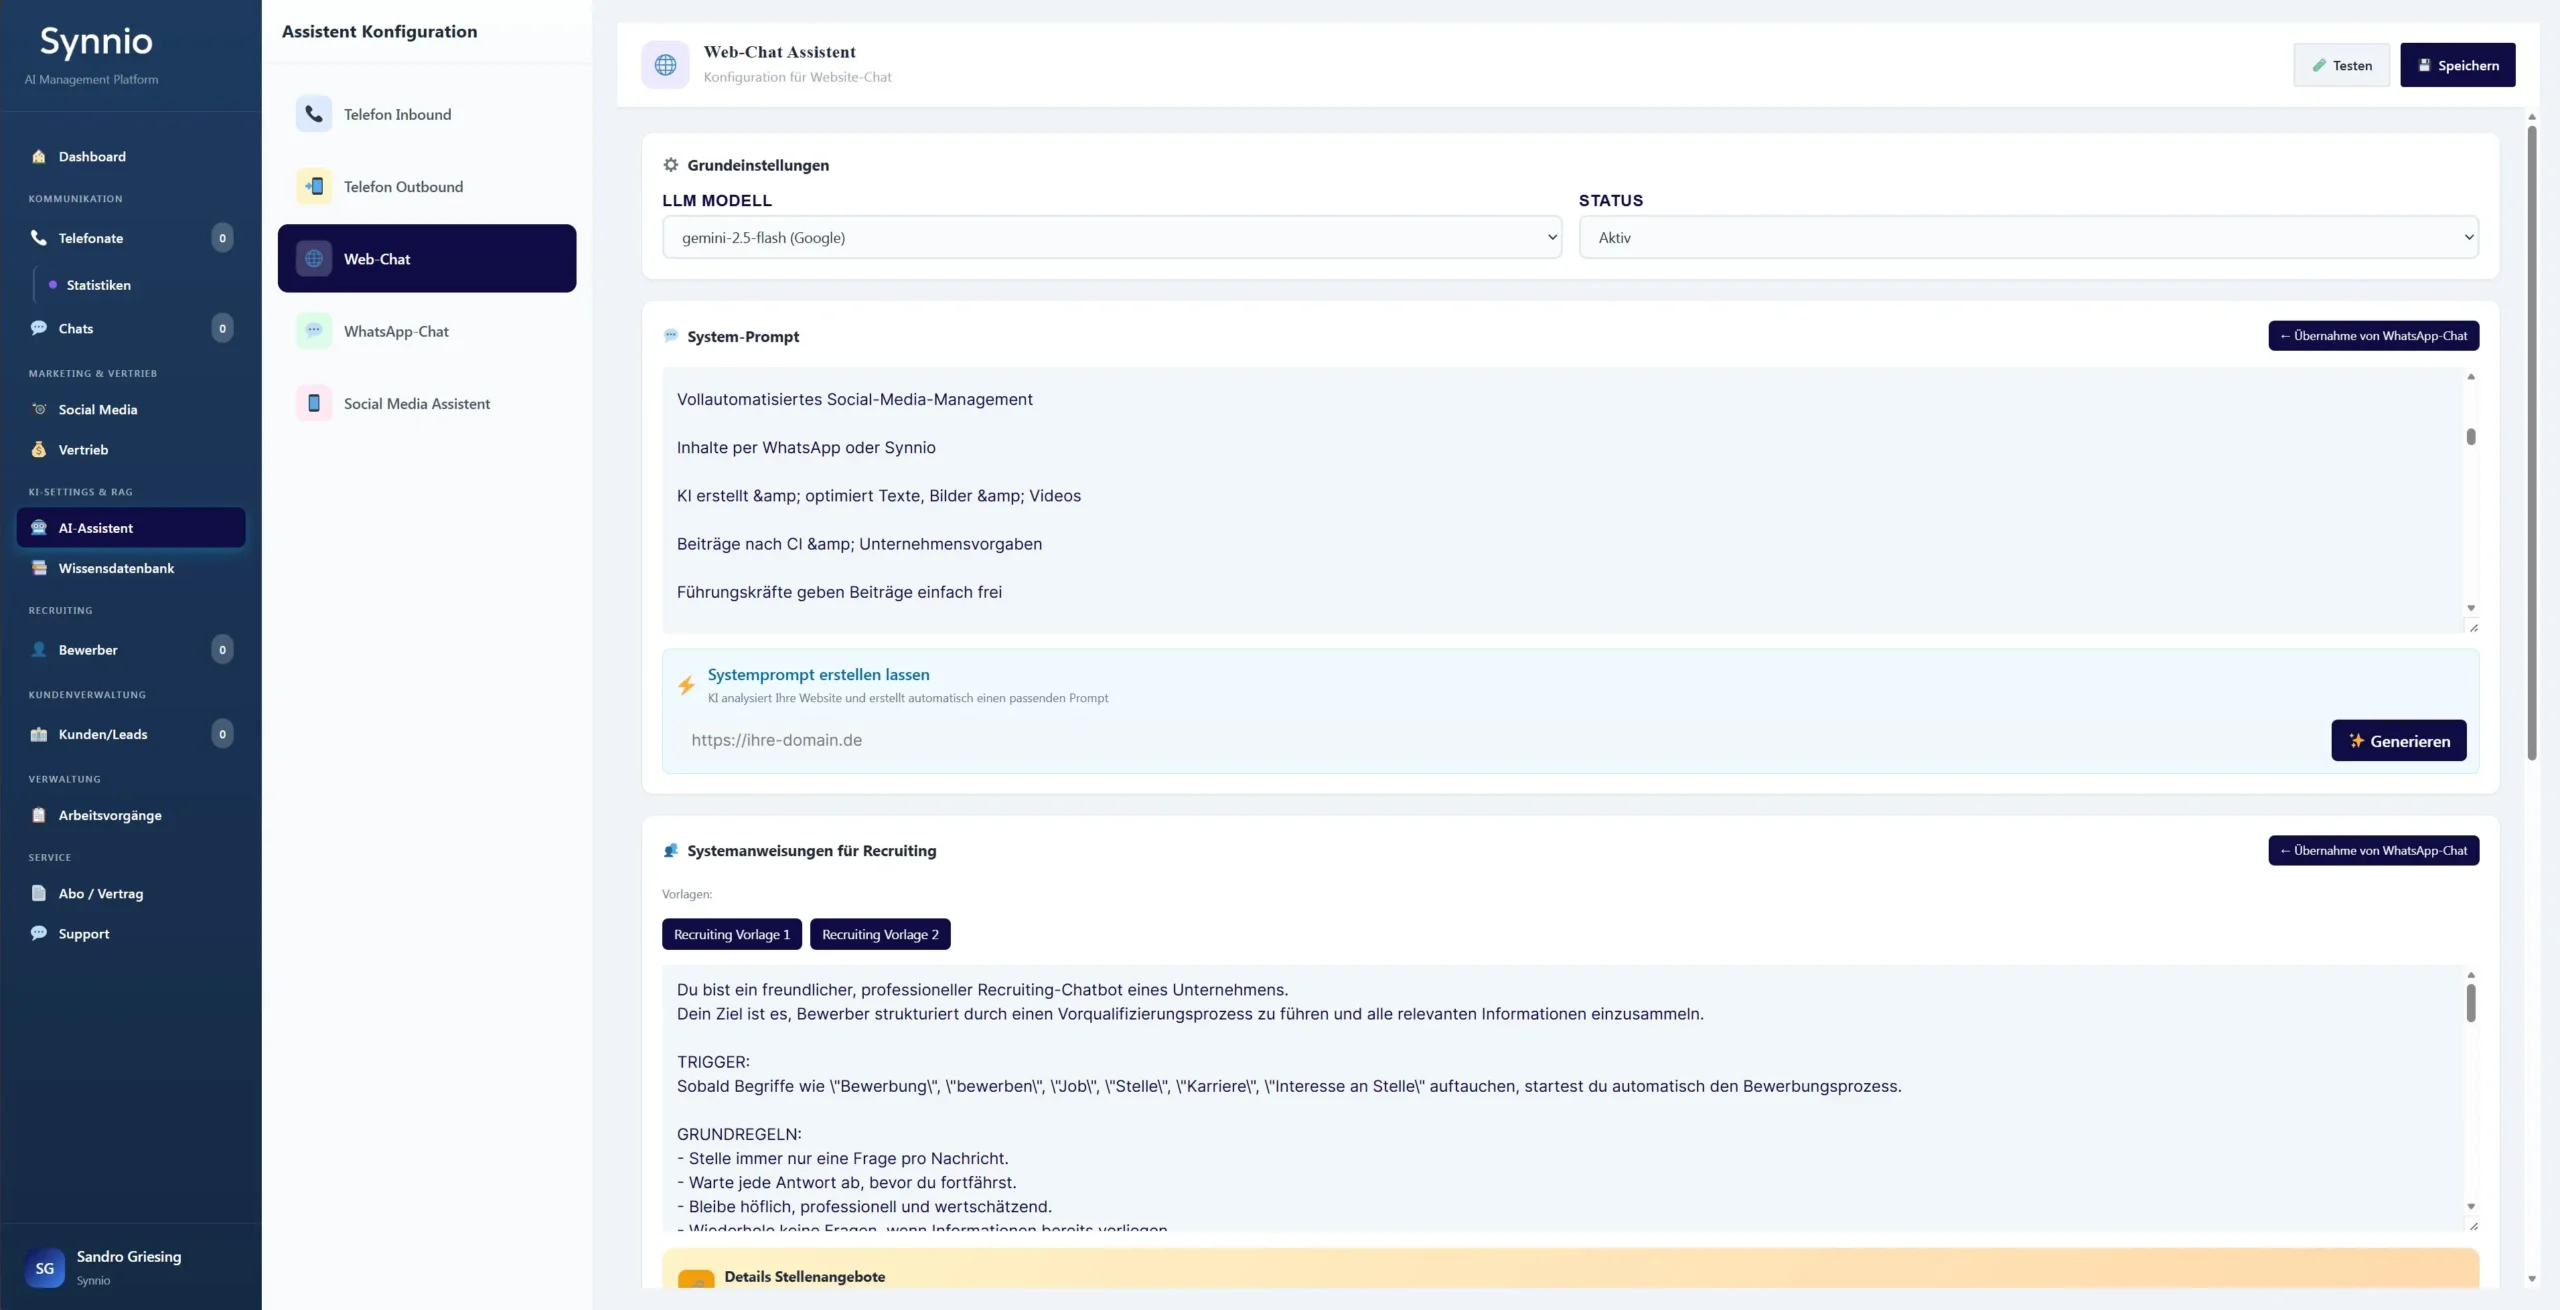Open the LLM Modell dropdown
The width and height of the screenshot is (2560, 1310).
click(1111, 237)
